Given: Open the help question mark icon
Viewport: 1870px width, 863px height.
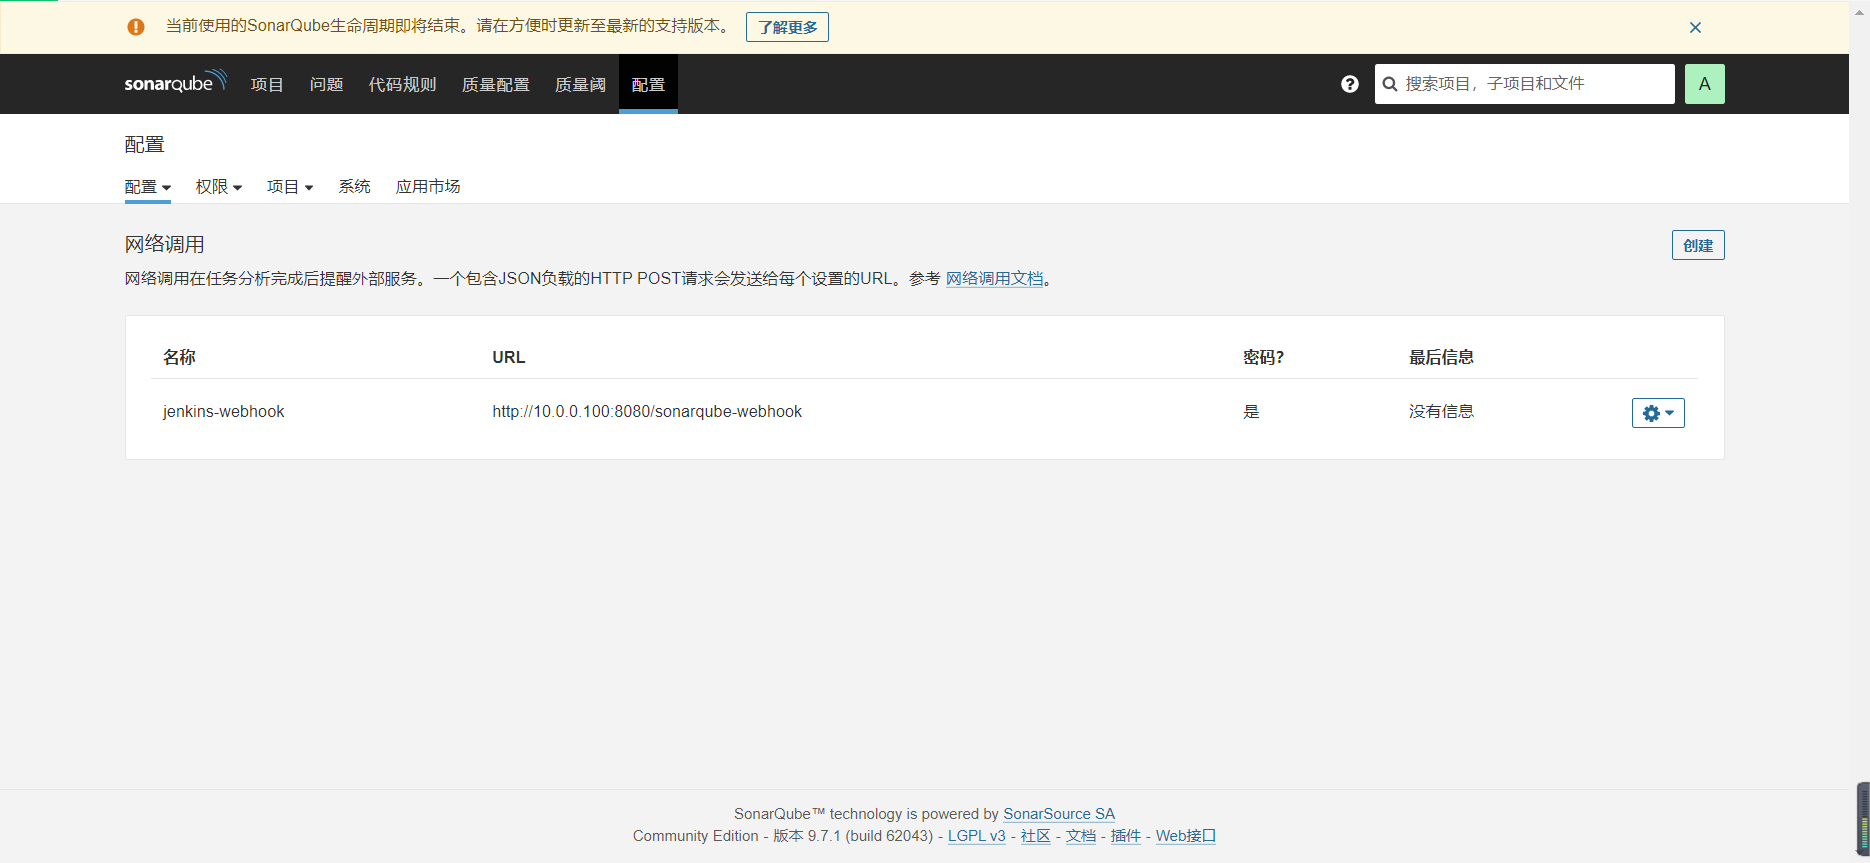Looking at the screenshot, I should (x=1350, y=84).
